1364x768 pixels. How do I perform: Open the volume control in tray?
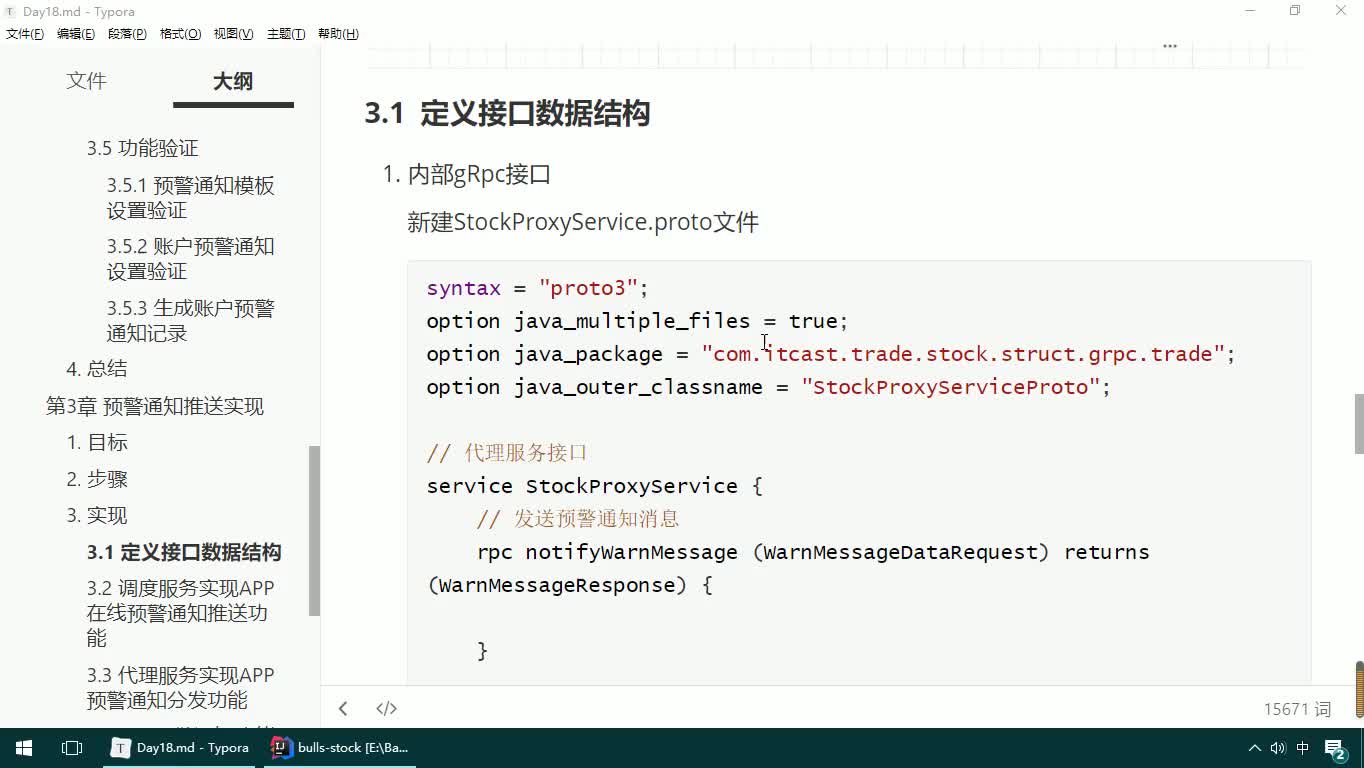coord(1277,748)
